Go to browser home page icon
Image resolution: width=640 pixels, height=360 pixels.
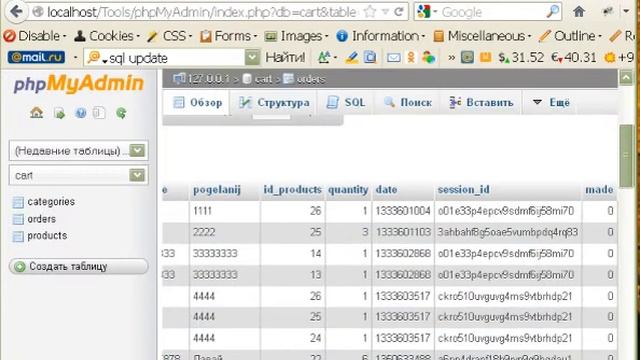579,12
